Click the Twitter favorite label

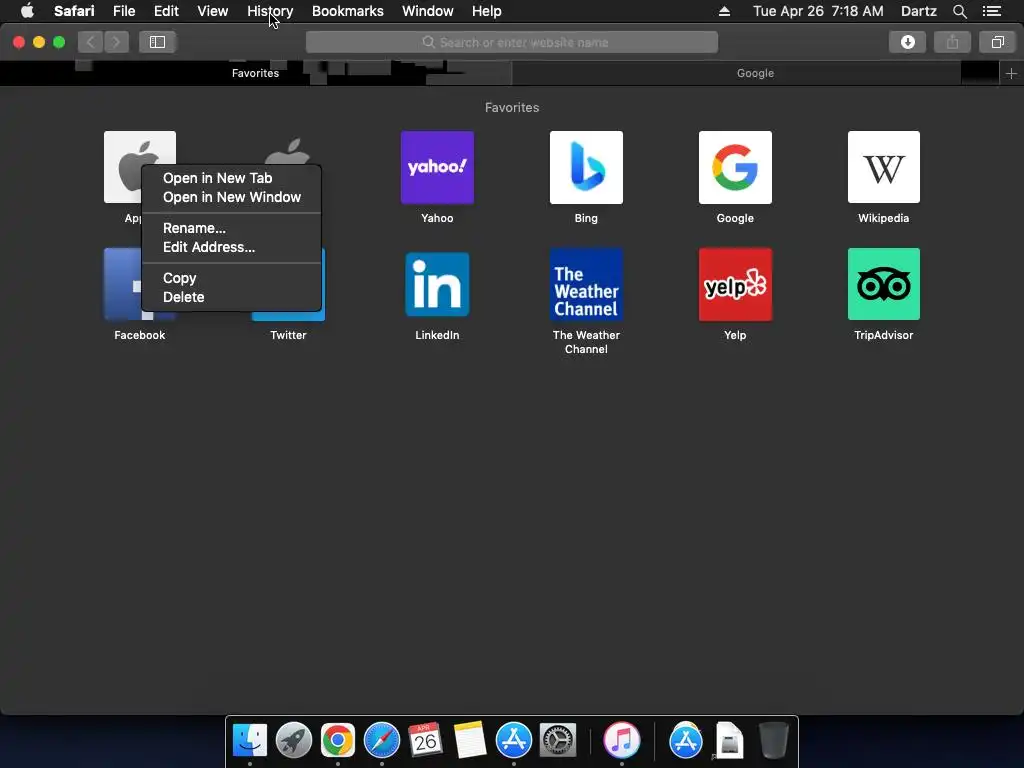coord(288,335)
